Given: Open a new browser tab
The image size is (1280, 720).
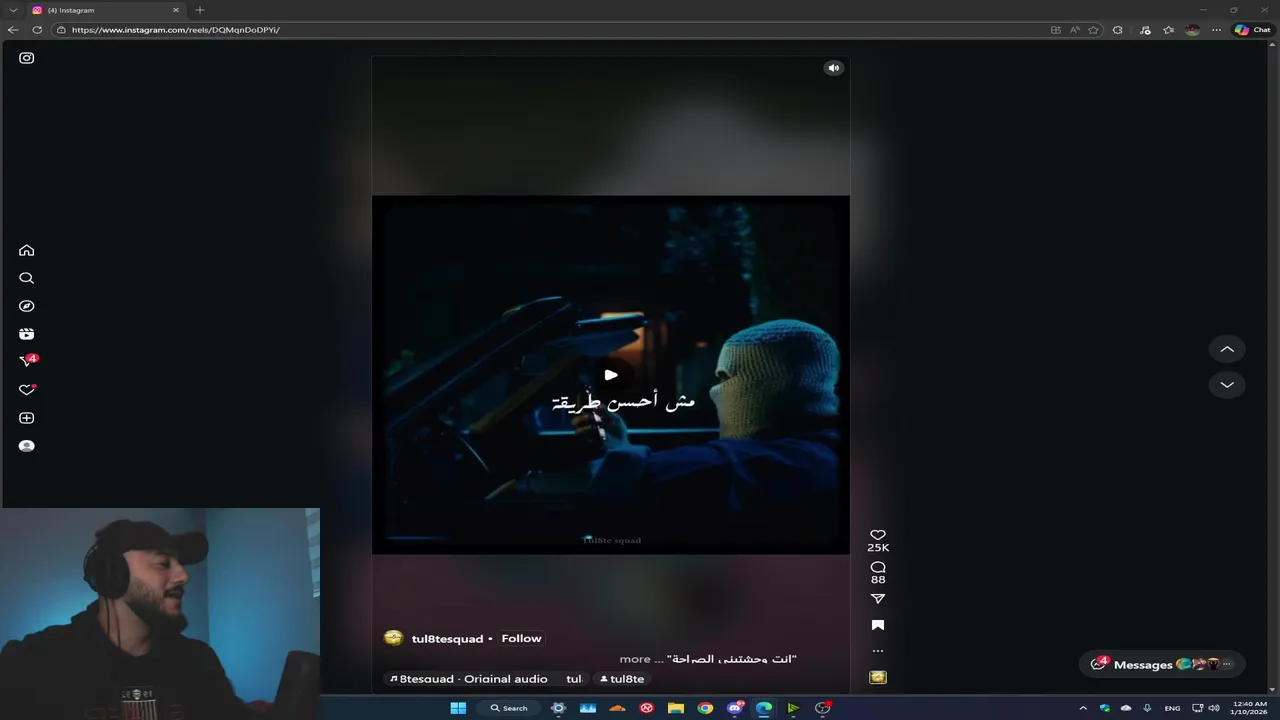Looking at the screenshot, I should [x=200, y=10].
